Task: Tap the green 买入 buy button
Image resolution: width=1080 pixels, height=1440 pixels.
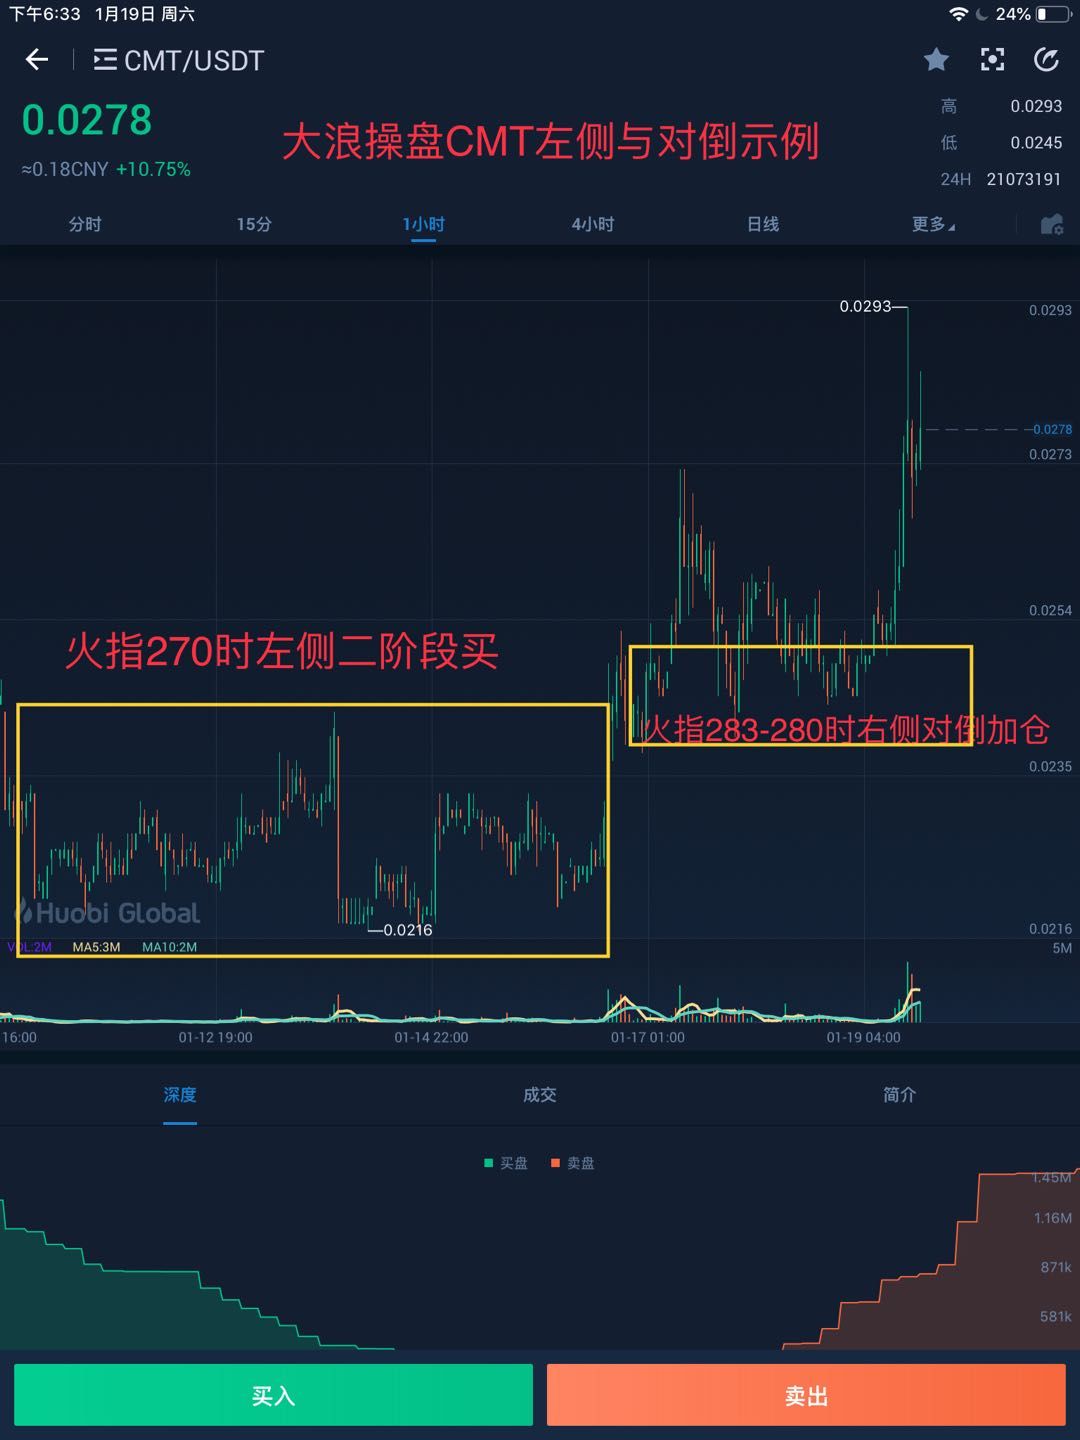Action: (x=273, y=1395)
